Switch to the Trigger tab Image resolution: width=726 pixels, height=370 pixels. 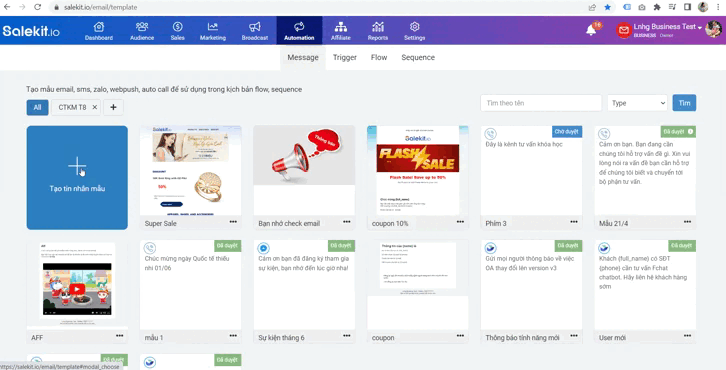(x=344, y=57)
